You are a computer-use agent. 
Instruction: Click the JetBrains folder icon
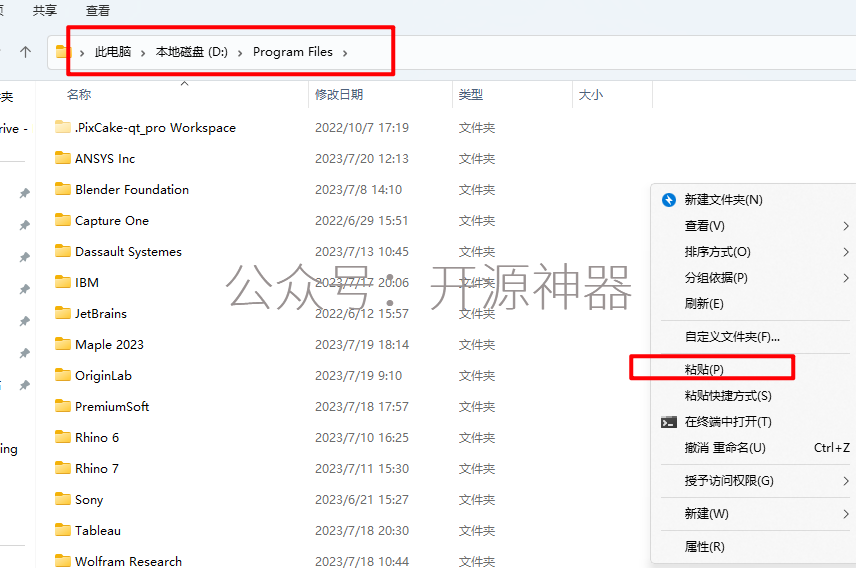point(63,313)
